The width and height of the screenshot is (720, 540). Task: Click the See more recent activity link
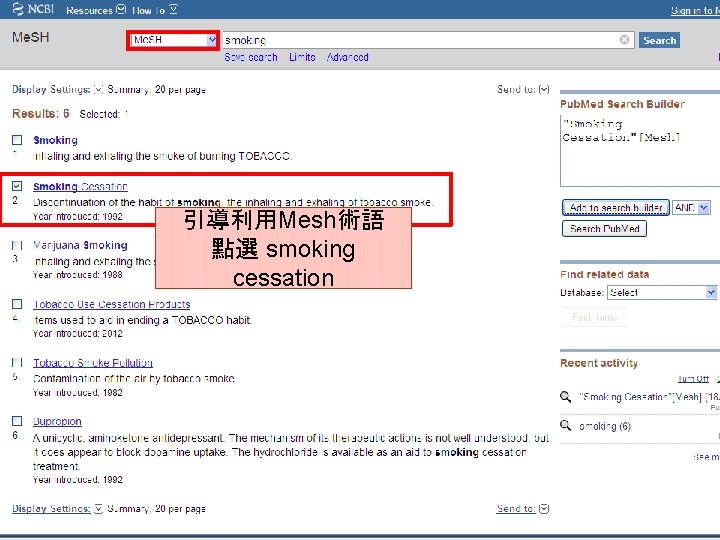(x=706, y=457)
